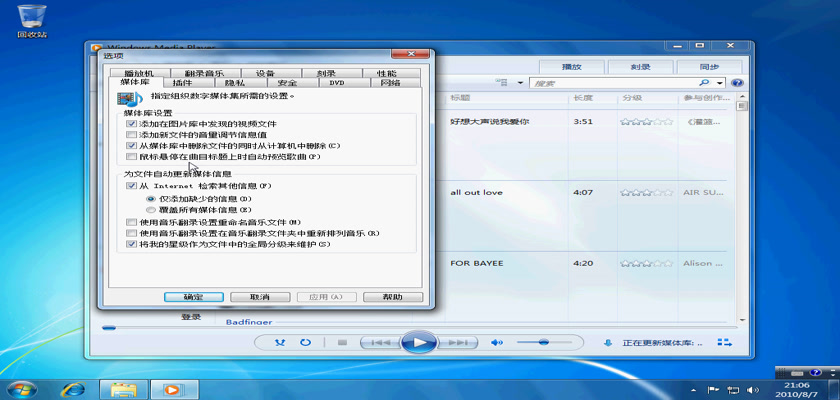
Task: Enable 添加新文件的音量调节信息值 checkbox
Action: [x=132, y=134]
